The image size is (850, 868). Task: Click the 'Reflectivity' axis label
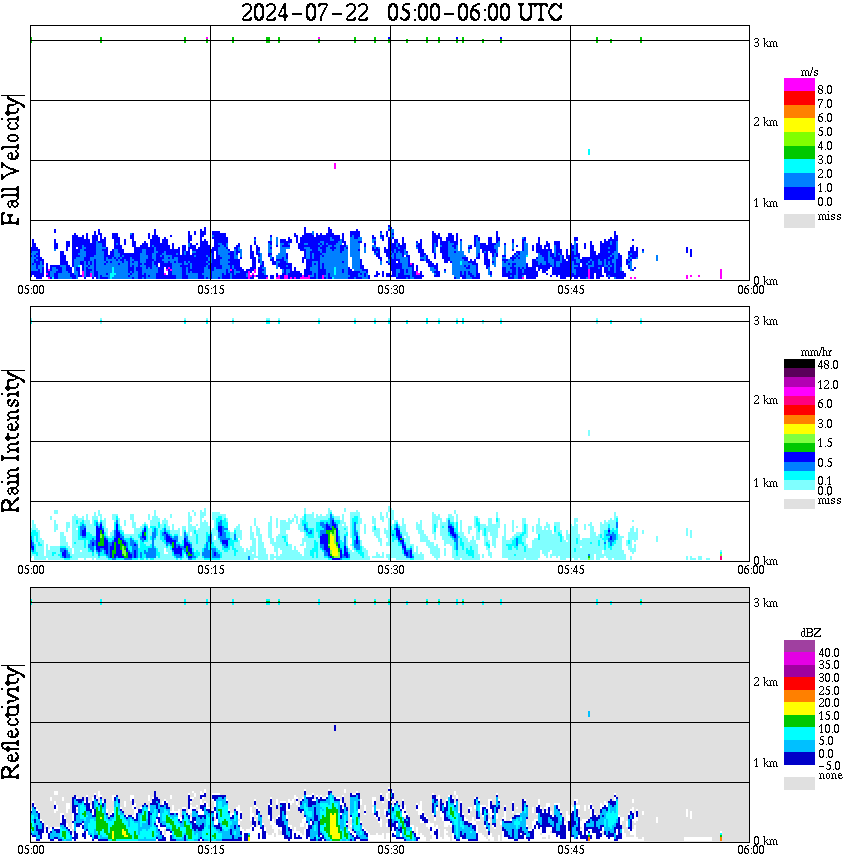11,722
